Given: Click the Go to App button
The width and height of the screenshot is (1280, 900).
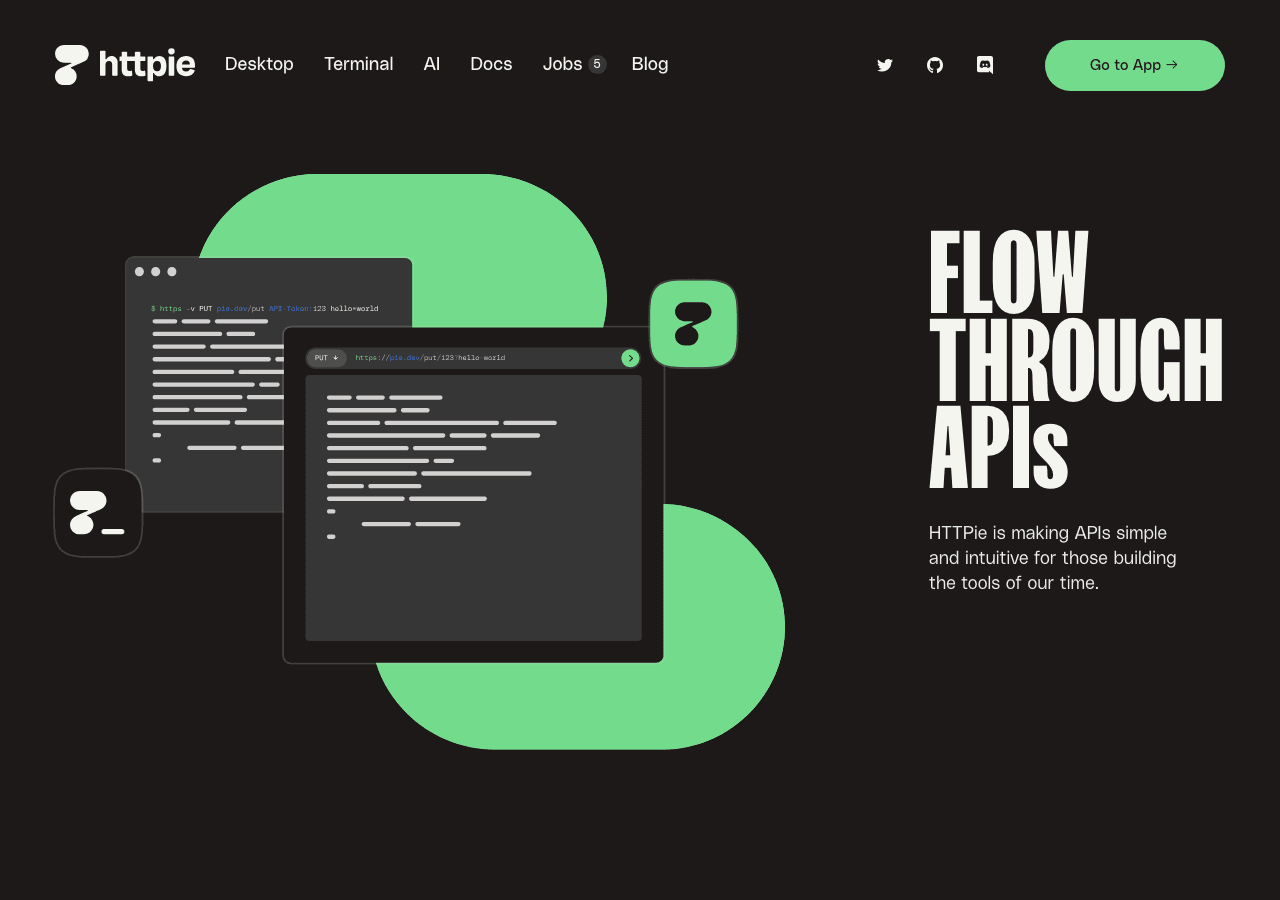Looking at the screenshot, I should (x=1135, y=65).
